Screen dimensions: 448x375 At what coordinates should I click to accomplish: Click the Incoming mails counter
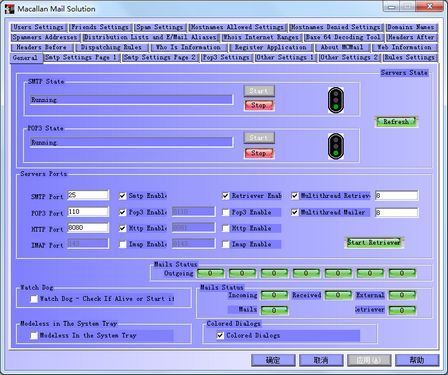pyautogui.click(x=274, y=295)
